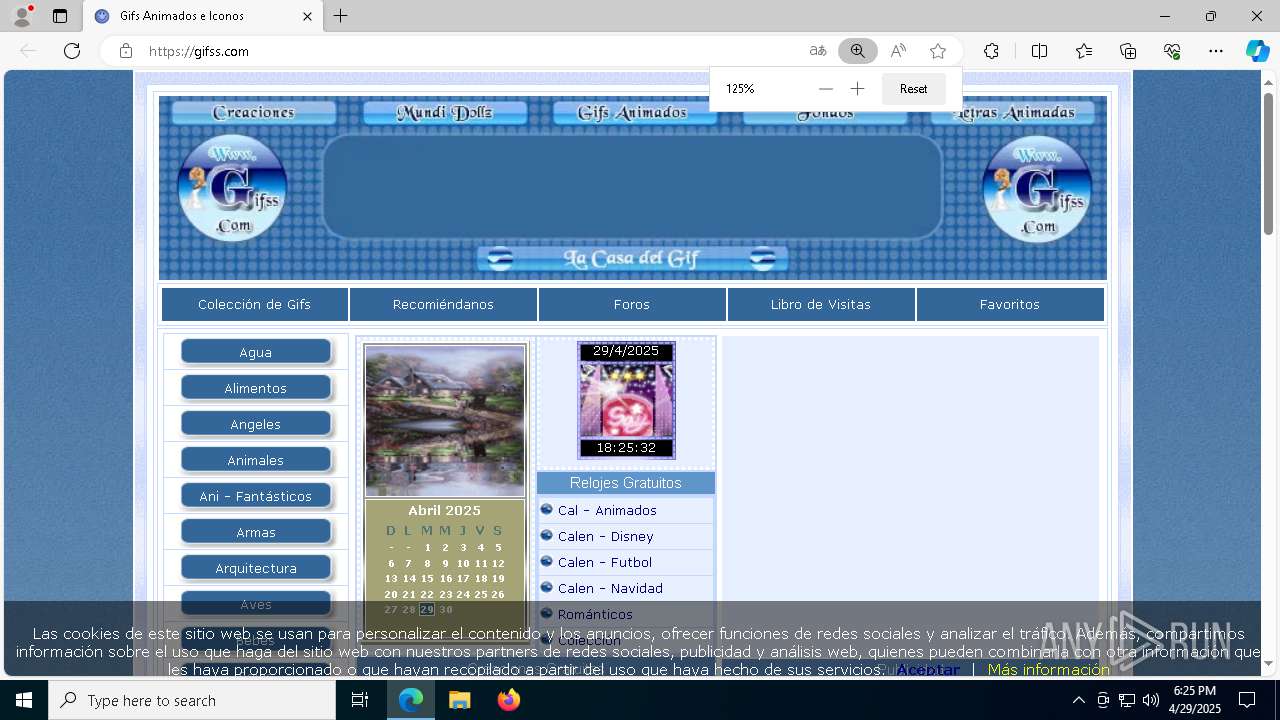Select the Ani - Fantásticos category
The width and height of the screenshot is (1280, 720).
256,496
